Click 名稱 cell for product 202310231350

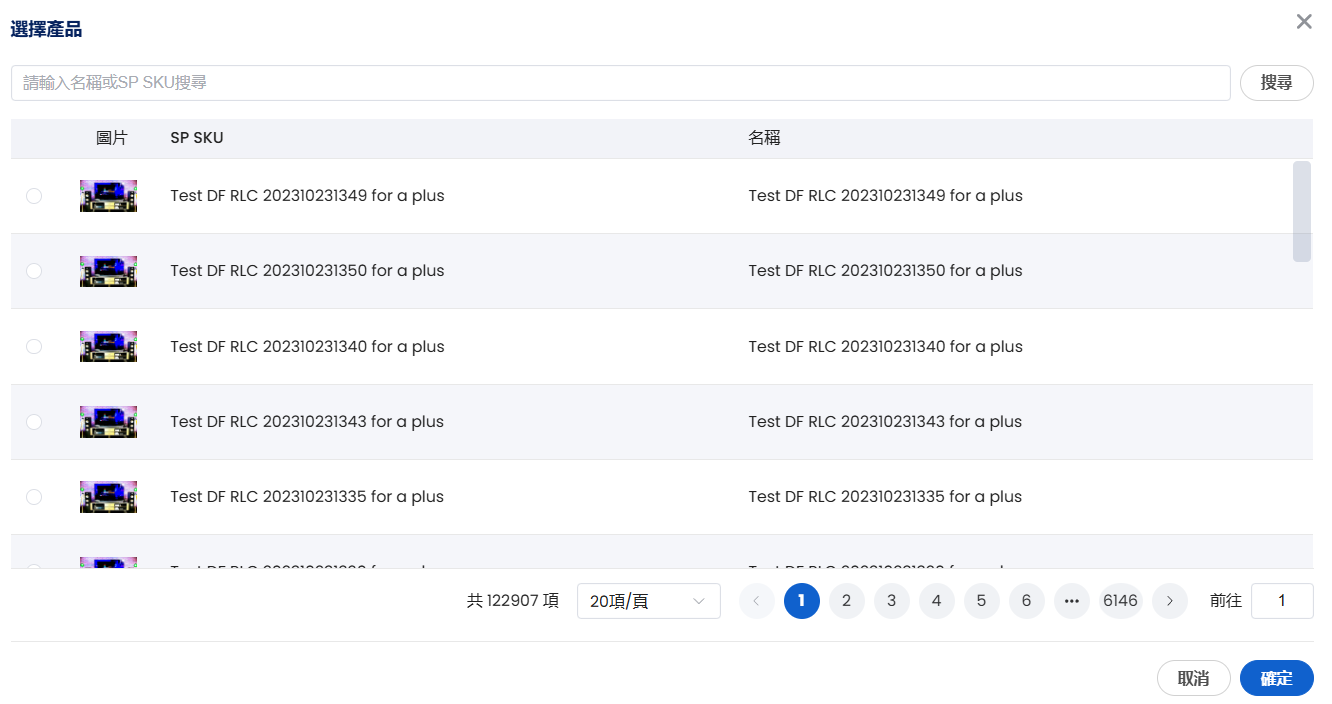[x=885, y=271]
